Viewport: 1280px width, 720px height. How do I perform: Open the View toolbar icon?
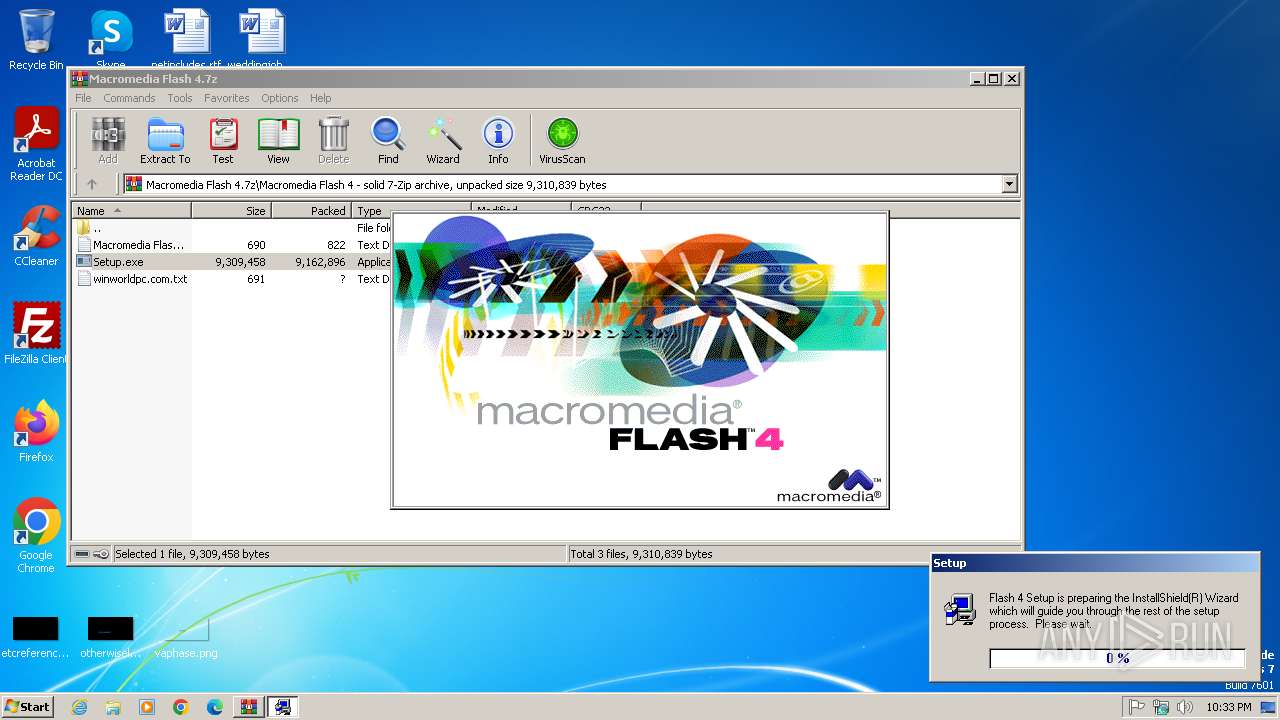[278, 140]
